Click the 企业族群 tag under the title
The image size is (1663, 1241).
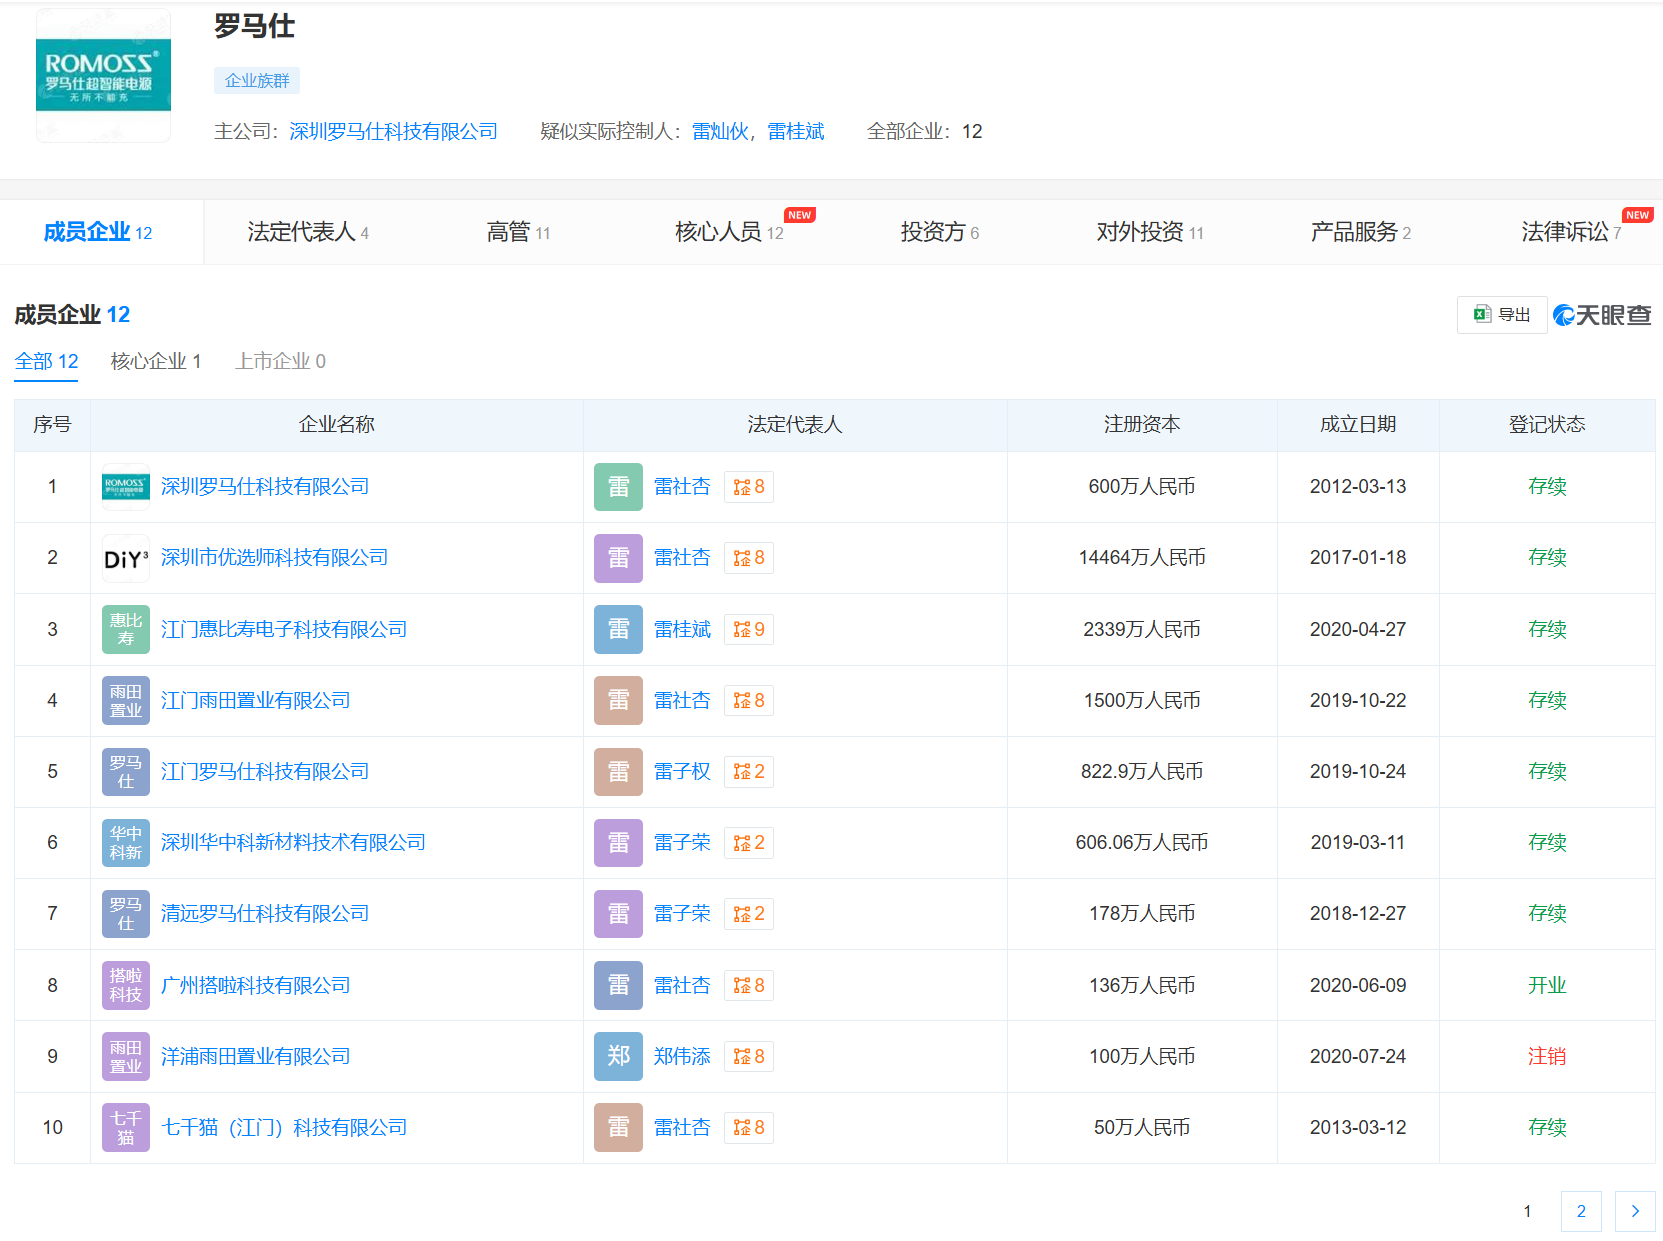click(256, 80)
